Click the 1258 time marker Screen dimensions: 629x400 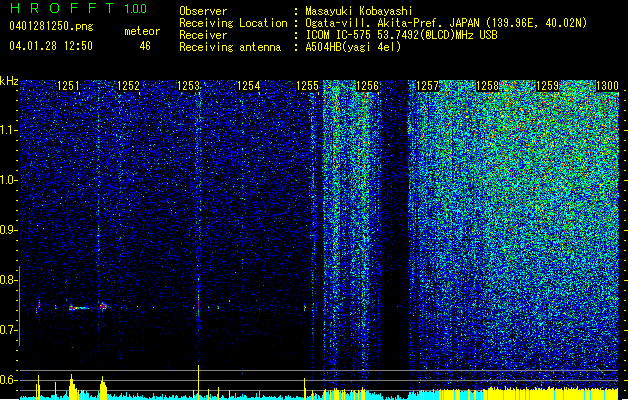(x=487, y=86)
